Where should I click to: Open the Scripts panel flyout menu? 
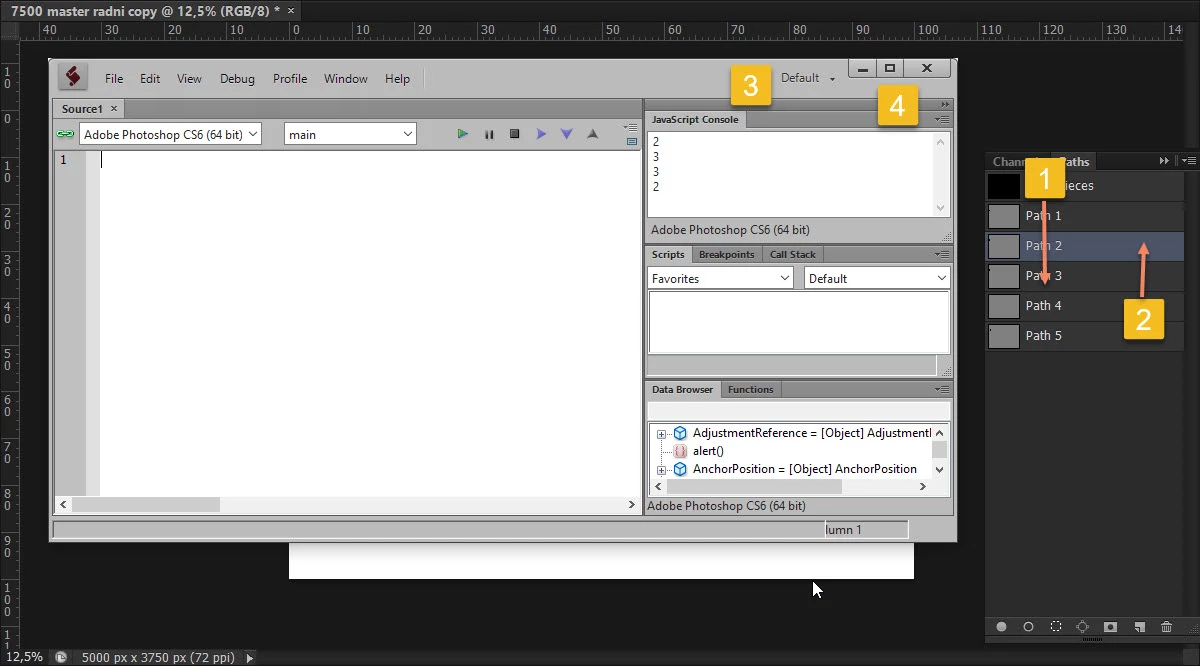tap(943, 254)
